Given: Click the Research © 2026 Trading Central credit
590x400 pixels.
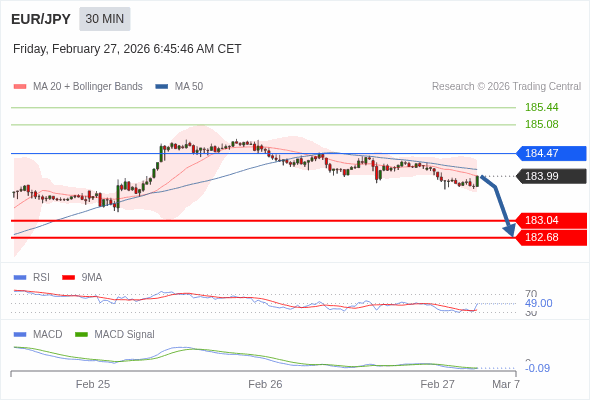Looking at the screenshot, I should 506,87.
